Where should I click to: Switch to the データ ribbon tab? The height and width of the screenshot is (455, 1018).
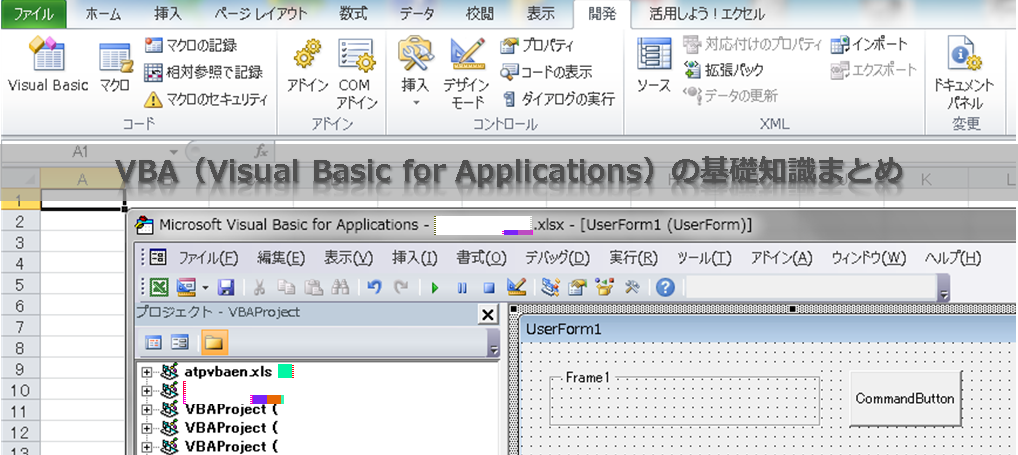[x=417, y=14]
